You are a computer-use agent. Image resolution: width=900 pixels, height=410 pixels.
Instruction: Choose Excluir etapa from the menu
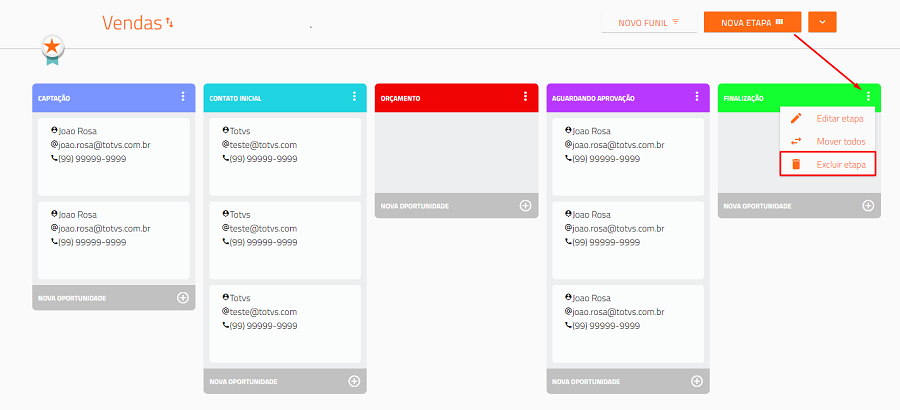[828, 164]
